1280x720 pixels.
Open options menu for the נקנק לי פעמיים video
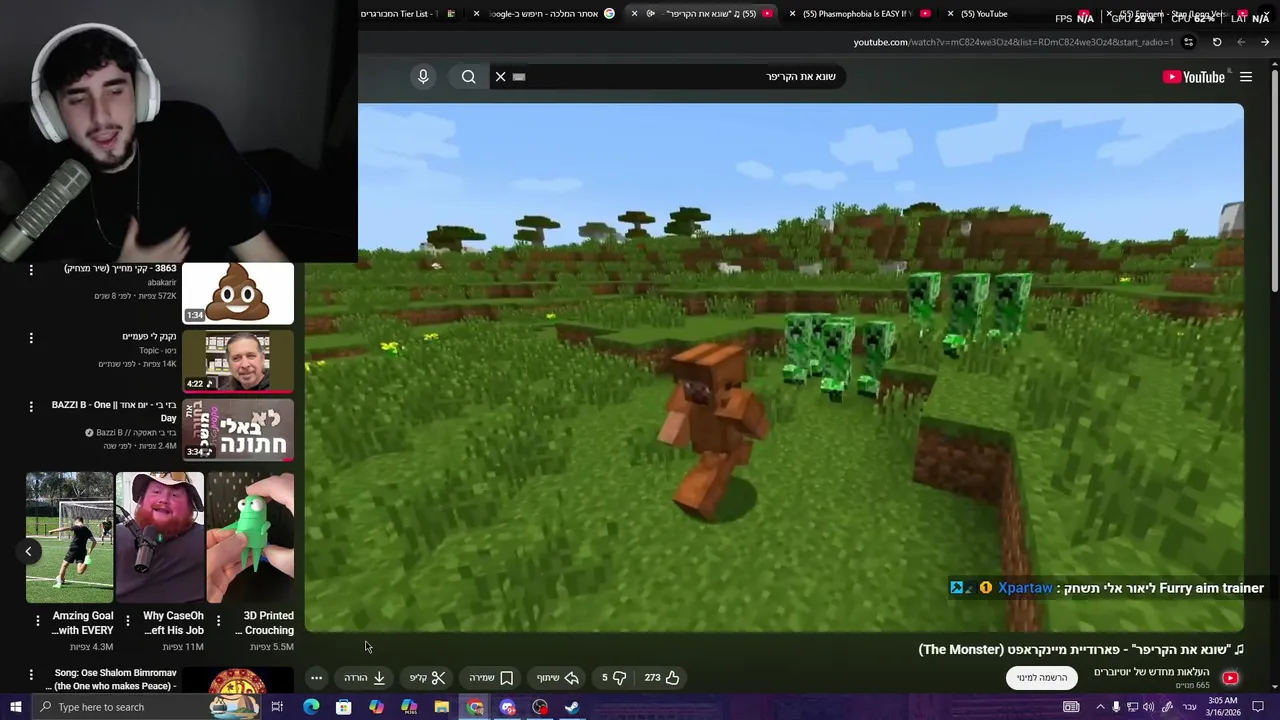(x=31, y=338)
